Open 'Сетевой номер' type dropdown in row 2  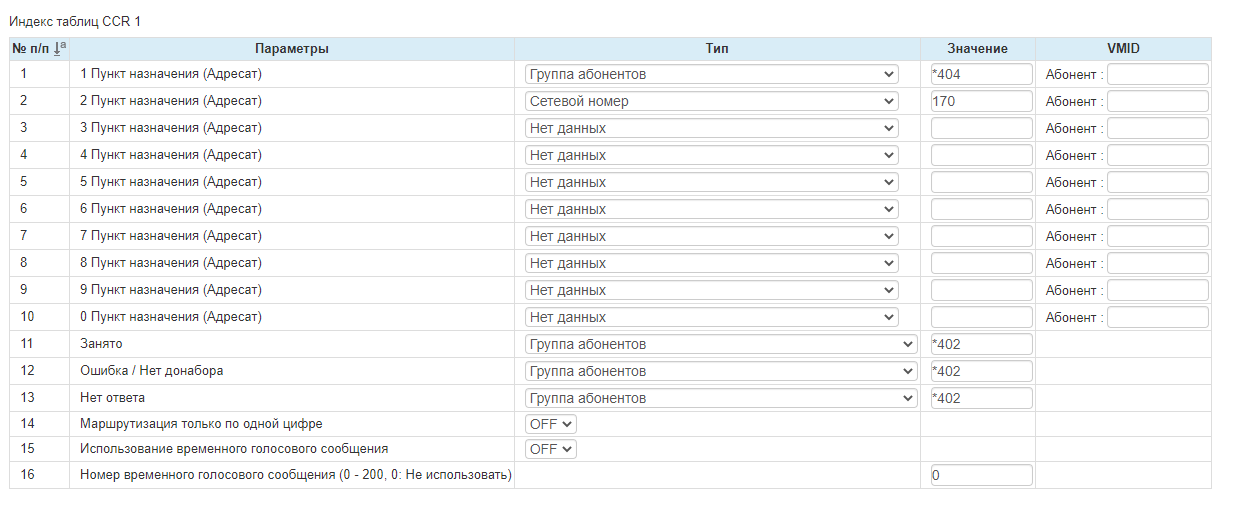tap(712, 101)
